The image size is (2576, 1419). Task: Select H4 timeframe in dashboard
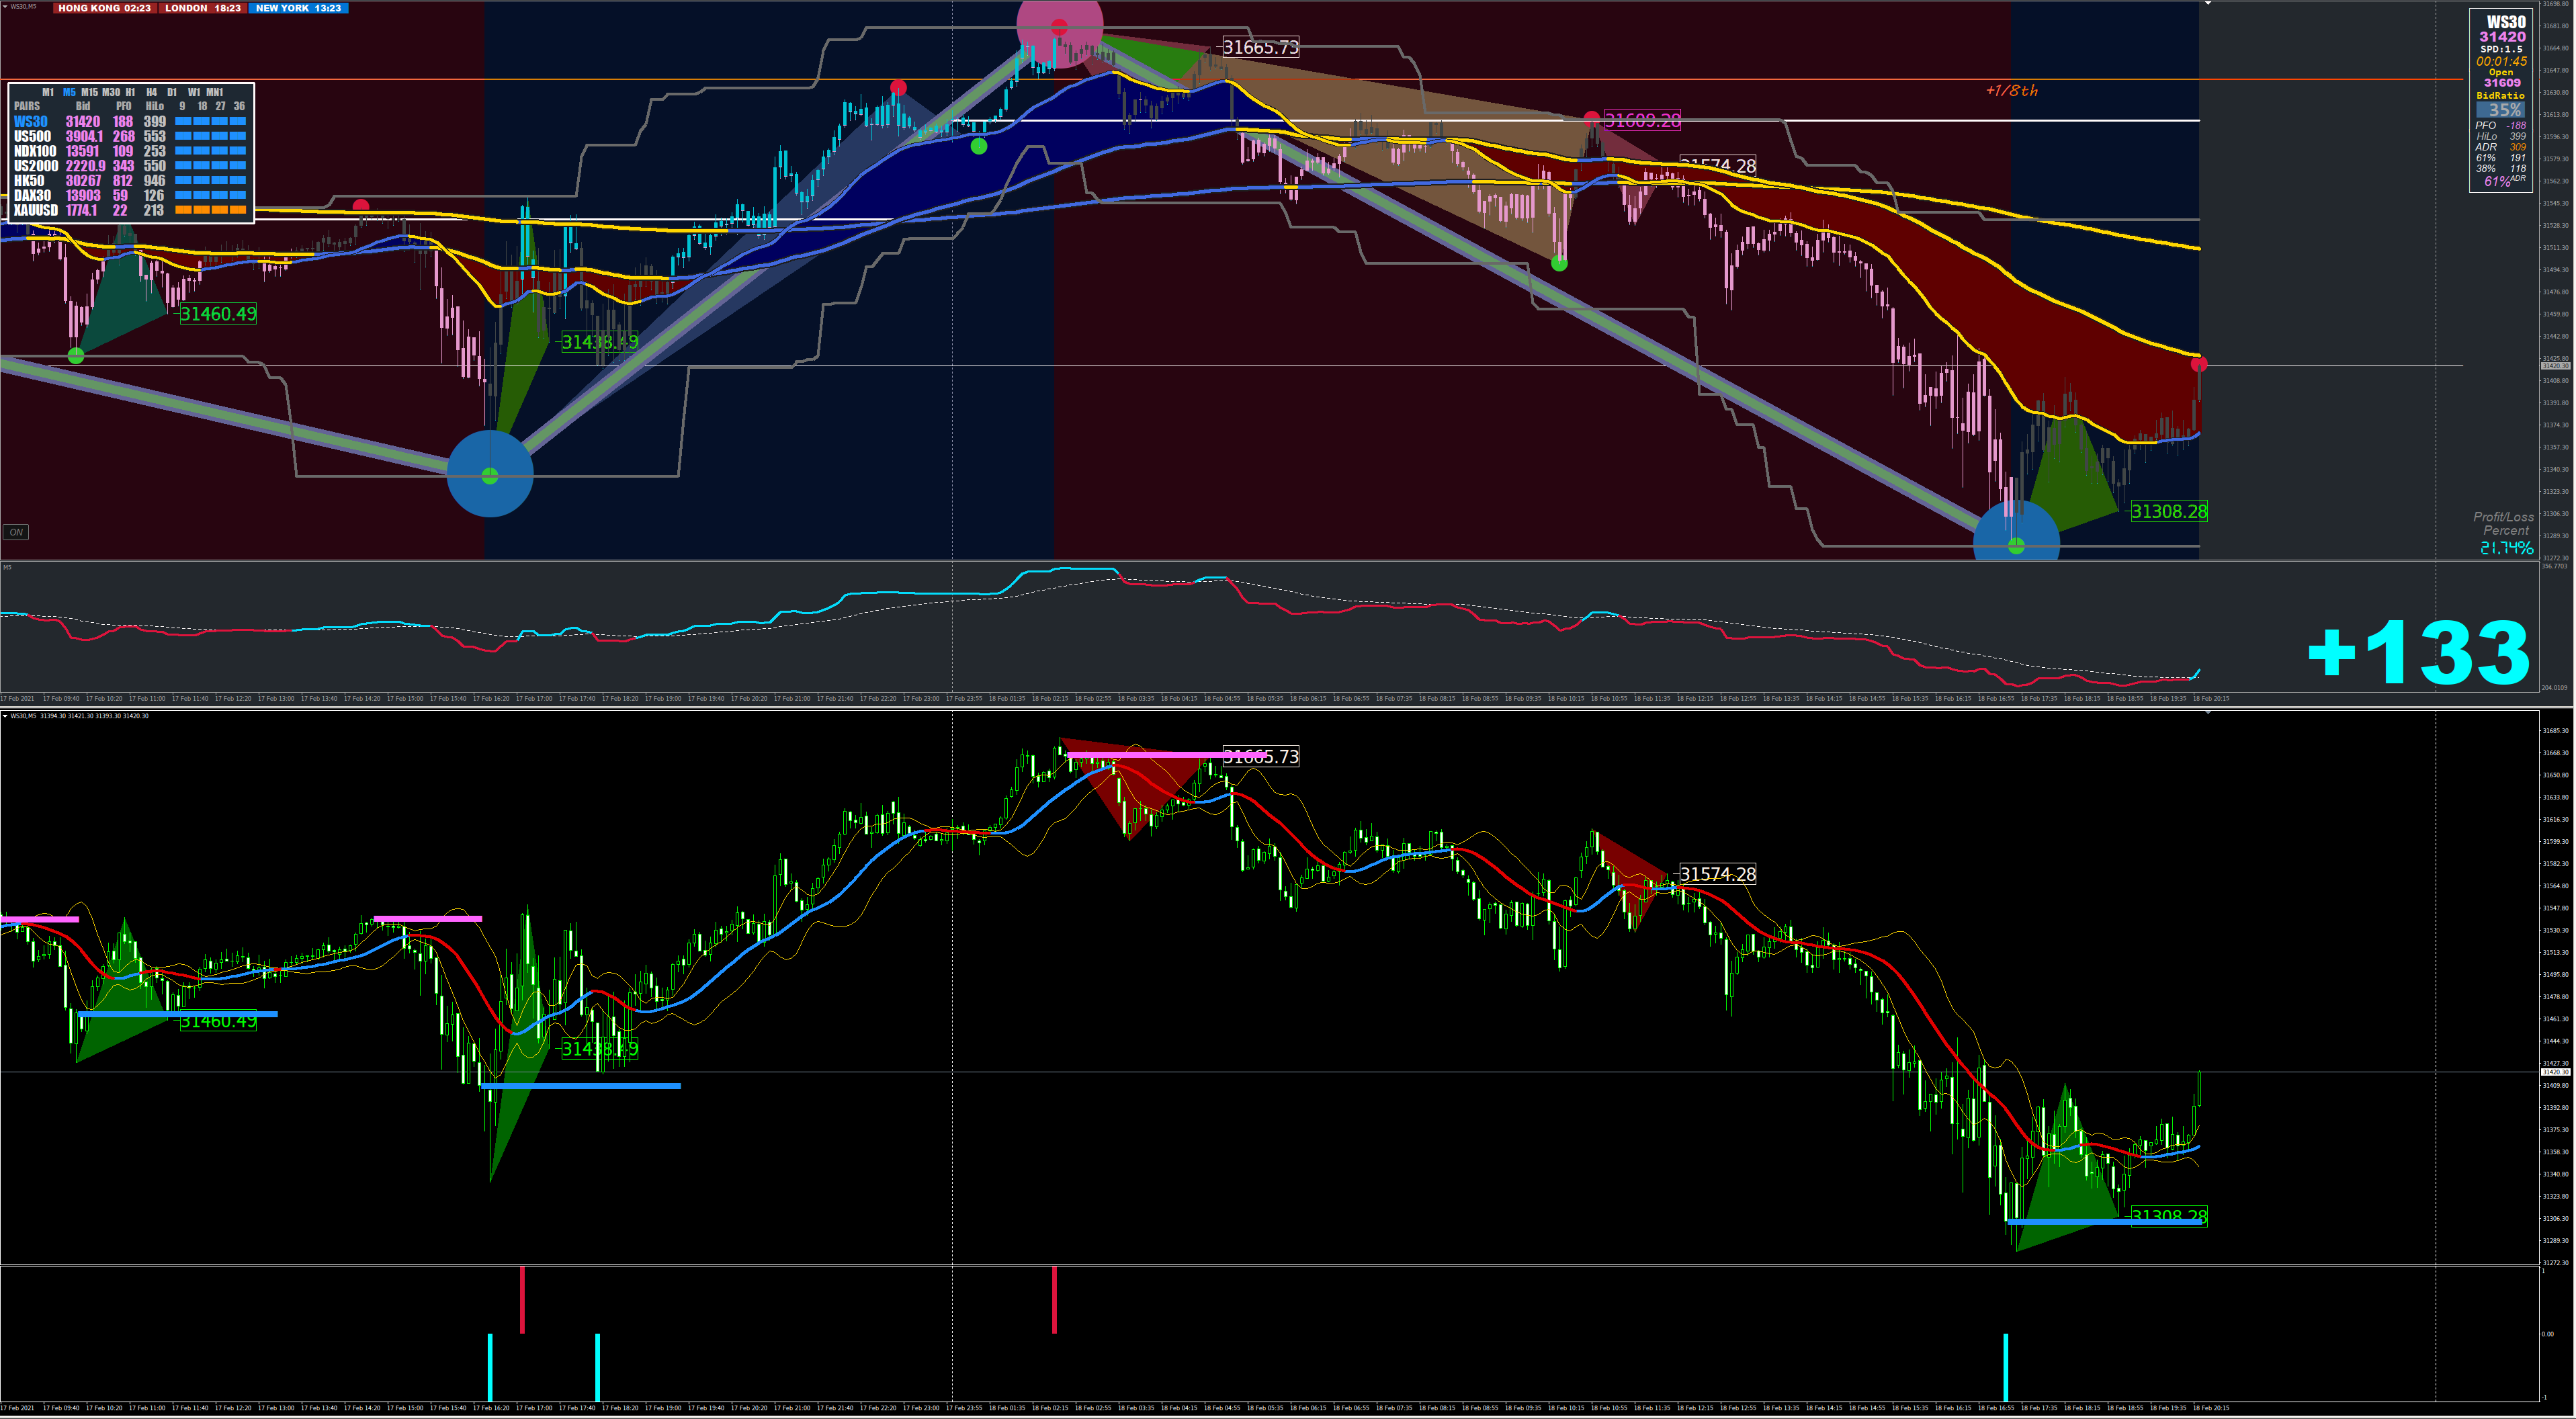151,92
